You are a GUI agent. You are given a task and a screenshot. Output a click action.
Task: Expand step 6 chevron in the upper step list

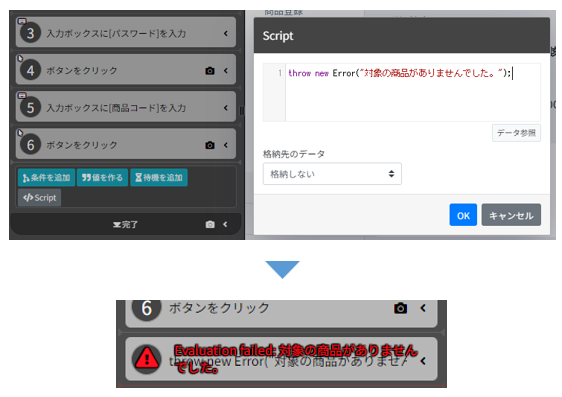(226, 145)
